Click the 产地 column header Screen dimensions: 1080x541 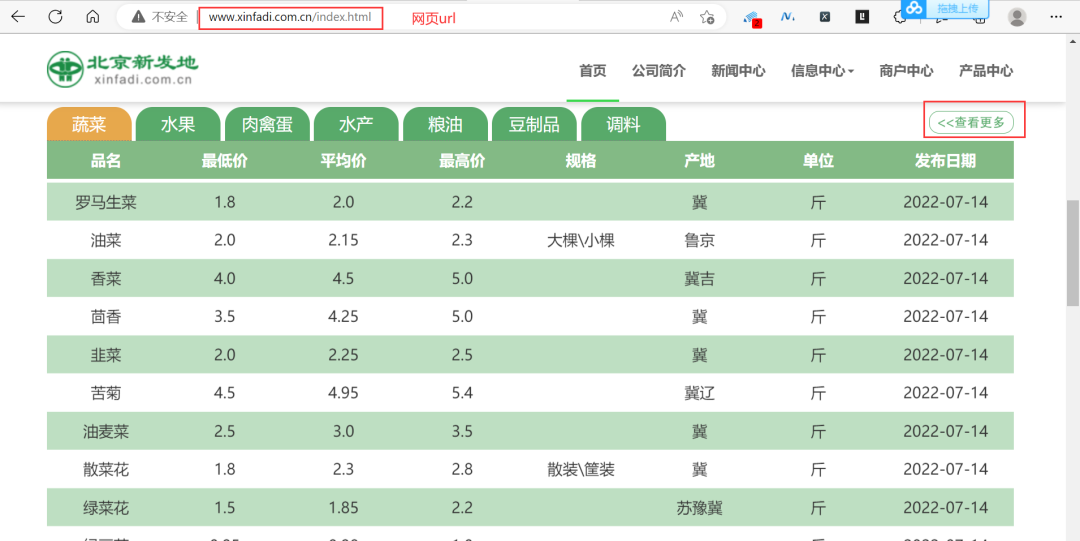point(699,161)
